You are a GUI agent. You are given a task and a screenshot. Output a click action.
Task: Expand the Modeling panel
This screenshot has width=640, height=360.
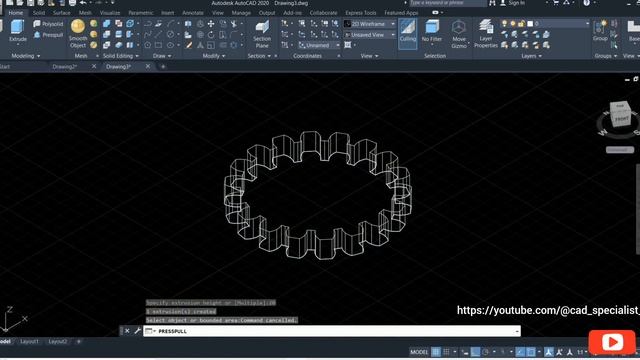(25, 56)
